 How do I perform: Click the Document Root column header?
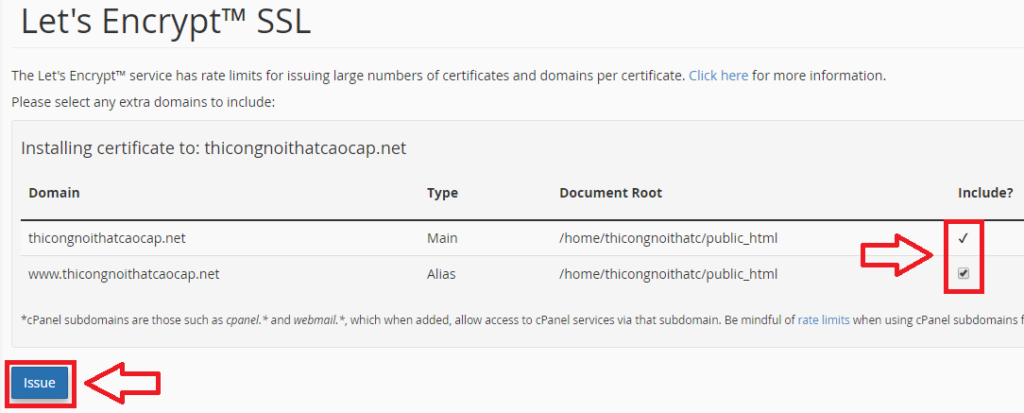click(610, 192)
